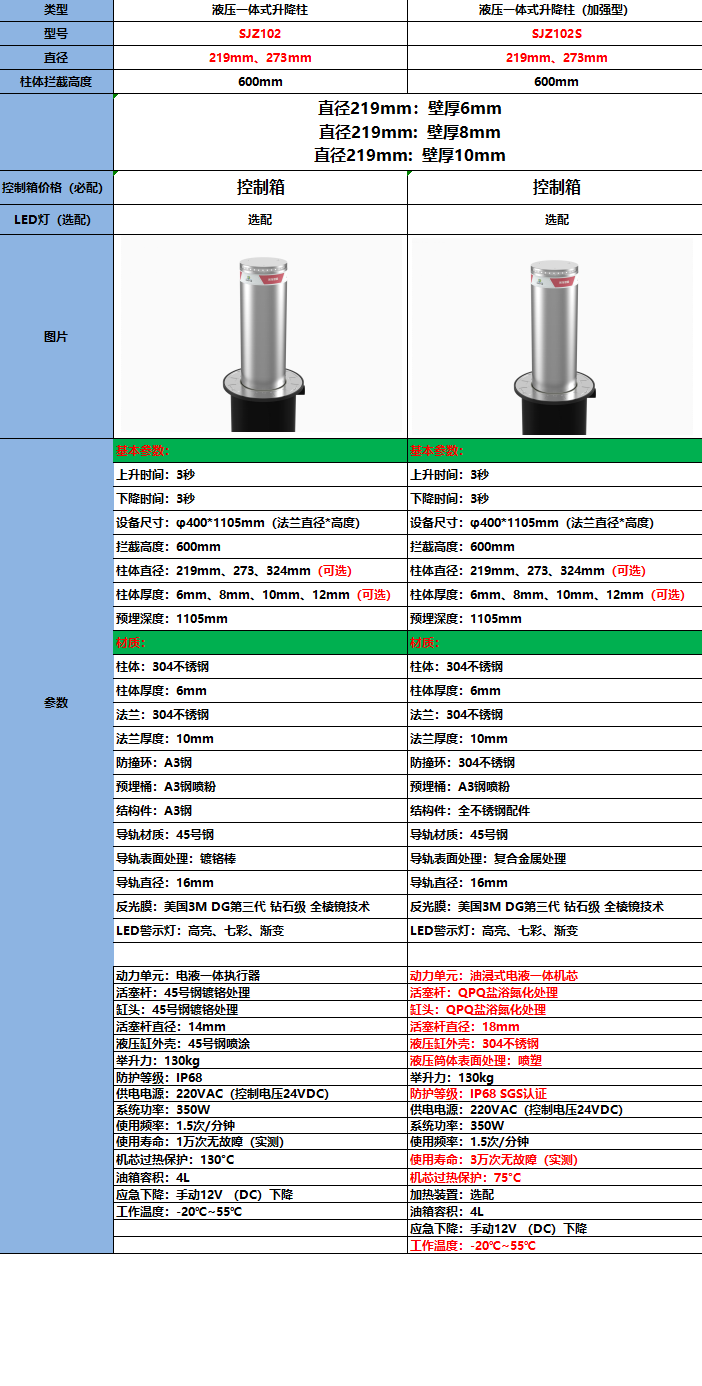Click 动力单元：电液一体执行器 cell
Image resolution: width=702 pixels, height=1386 pixels.
(260, 975)
